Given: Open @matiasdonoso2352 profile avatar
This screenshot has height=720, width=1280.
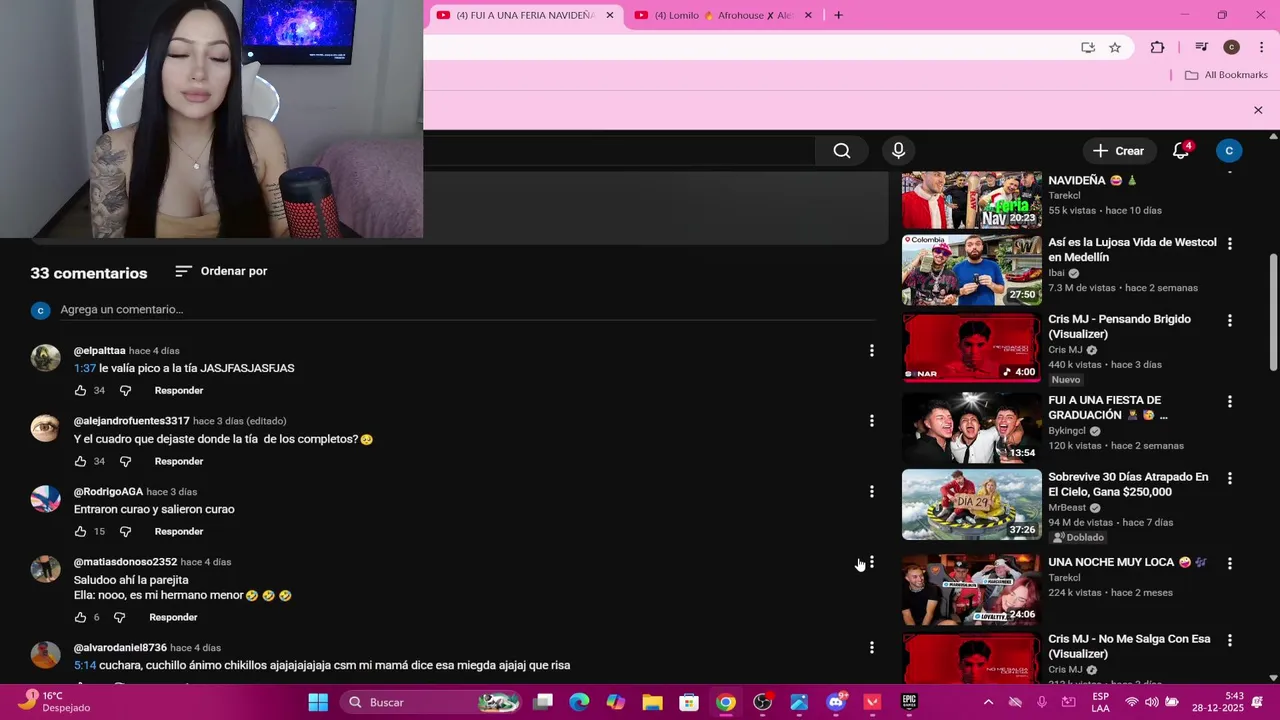Looking at the screenshot, I should pyautogui.click(x=45, y=569).
